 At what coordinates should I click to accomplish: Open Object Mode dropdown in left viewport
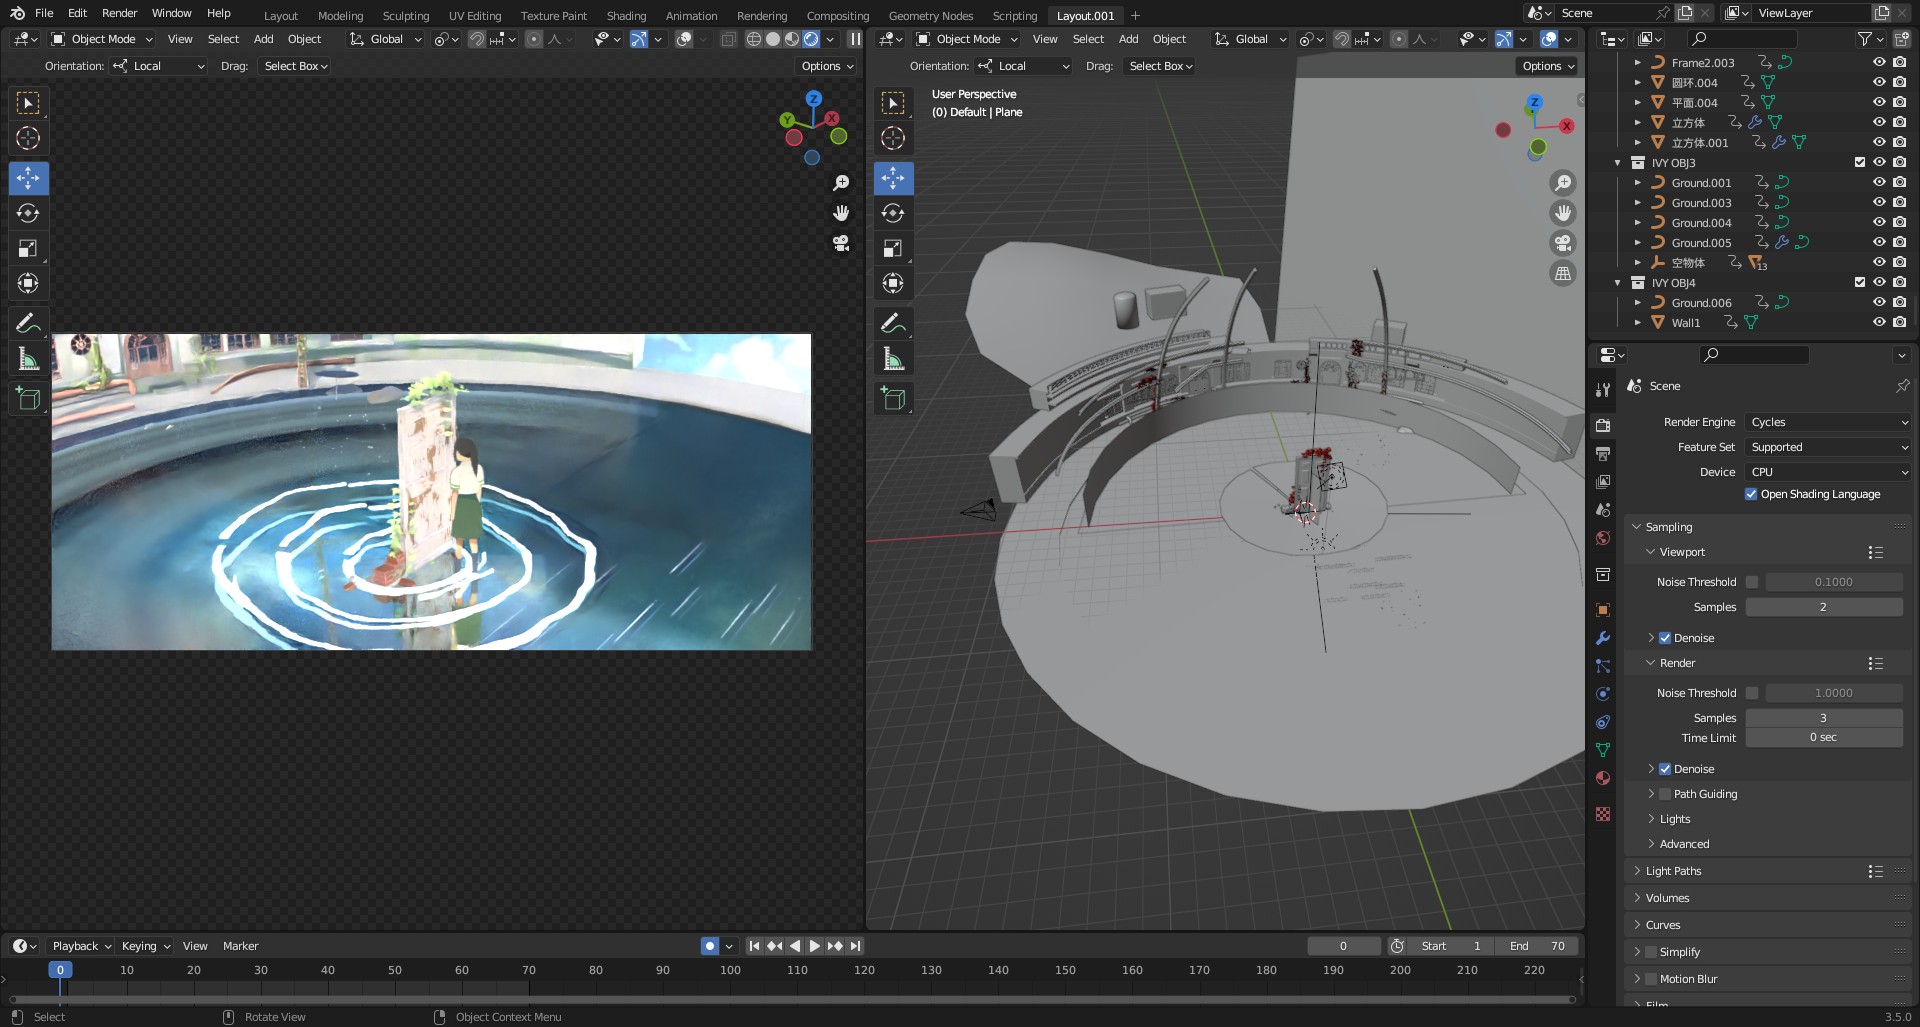pyautogui.click(x=102, y=39)
